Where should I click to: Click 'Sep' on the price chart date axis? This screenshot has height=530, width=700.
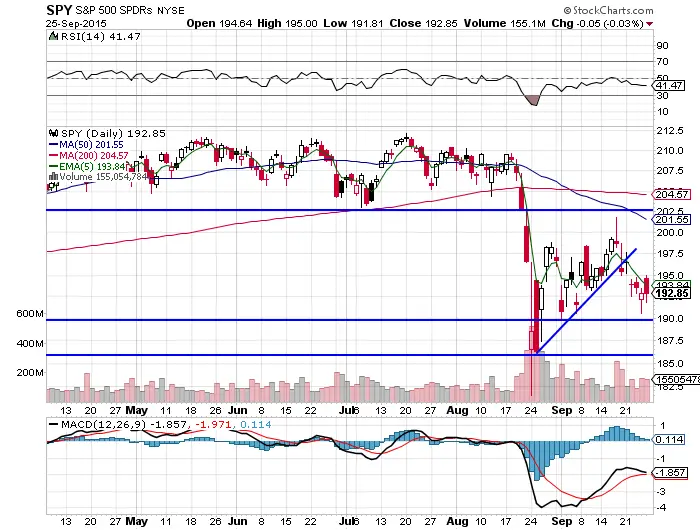pyautogui.click(x=562, y=410)
